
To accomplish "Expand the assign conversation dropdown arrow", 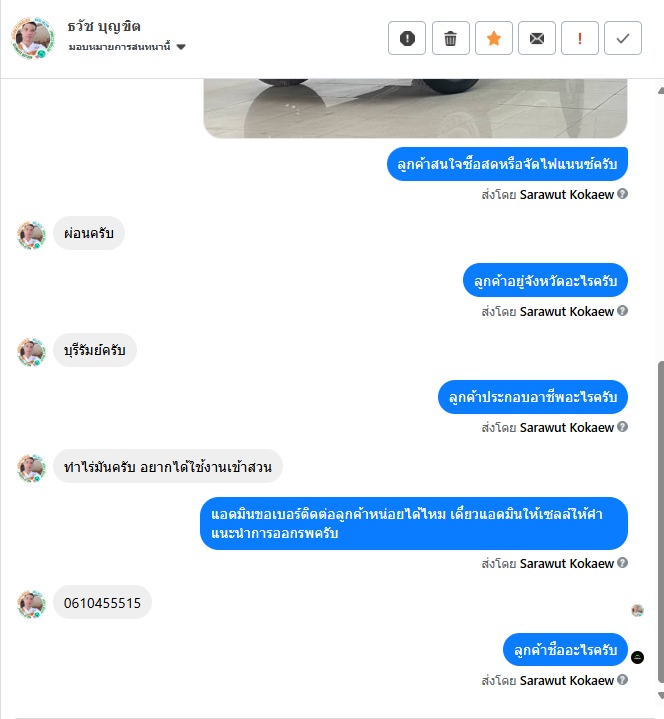I will click(181, 47).
